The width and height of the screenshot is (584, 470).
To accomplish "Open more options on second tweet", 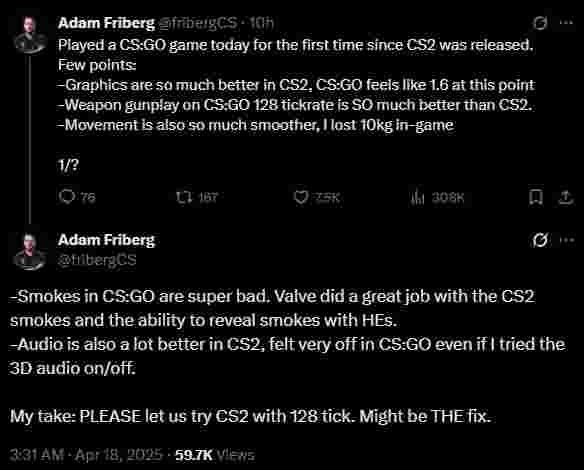I will point(568,240).
